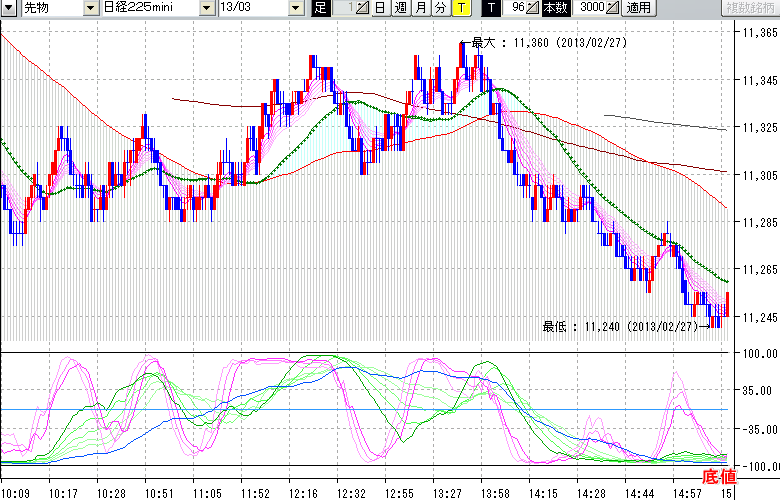Open the 先物 product type dropdown
The width and height of the screenshot is (780, 500).
91,8
